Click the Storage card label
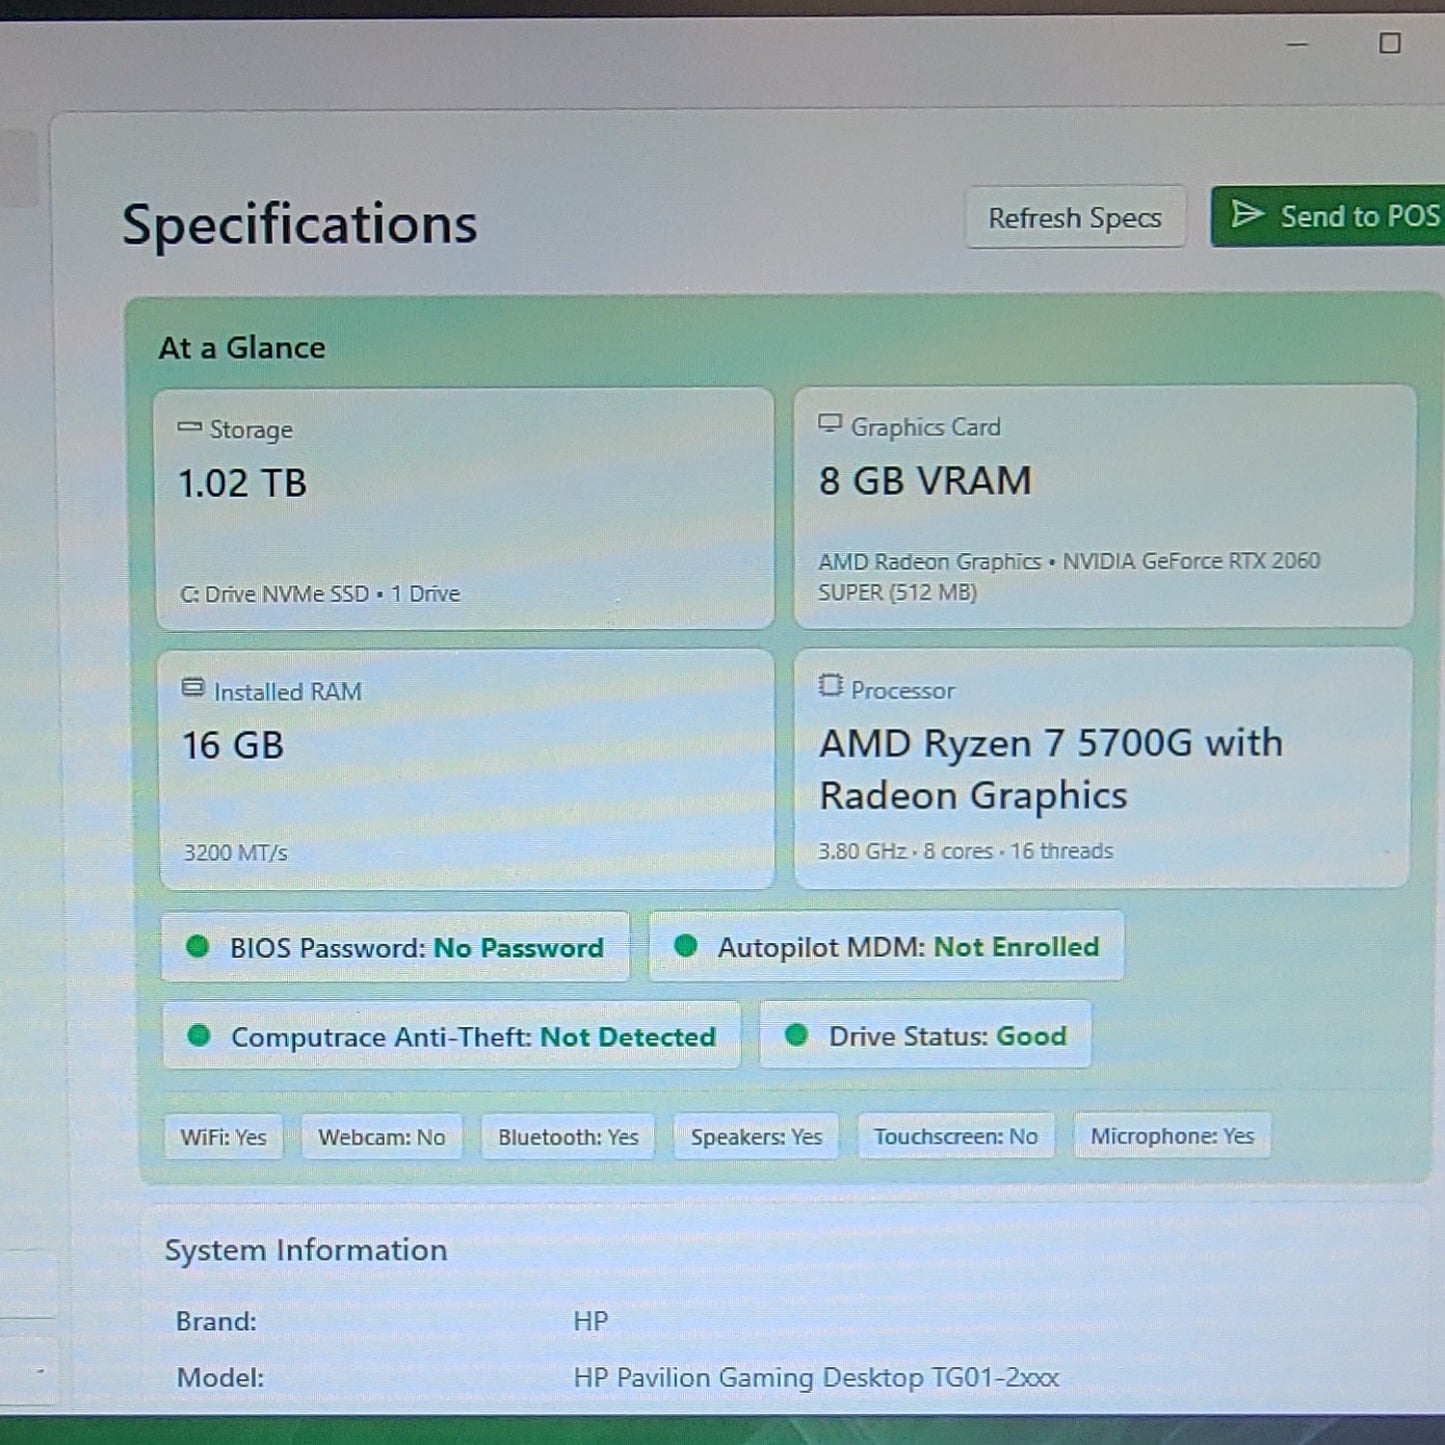Screen dimensions: 1445x1445 click(x=251, y=430)
